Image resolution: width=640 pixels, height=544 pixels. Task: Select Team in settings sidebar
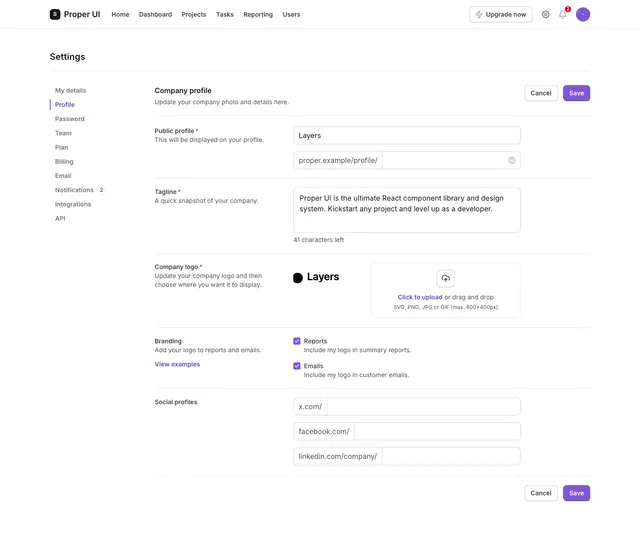pos(63,133)
